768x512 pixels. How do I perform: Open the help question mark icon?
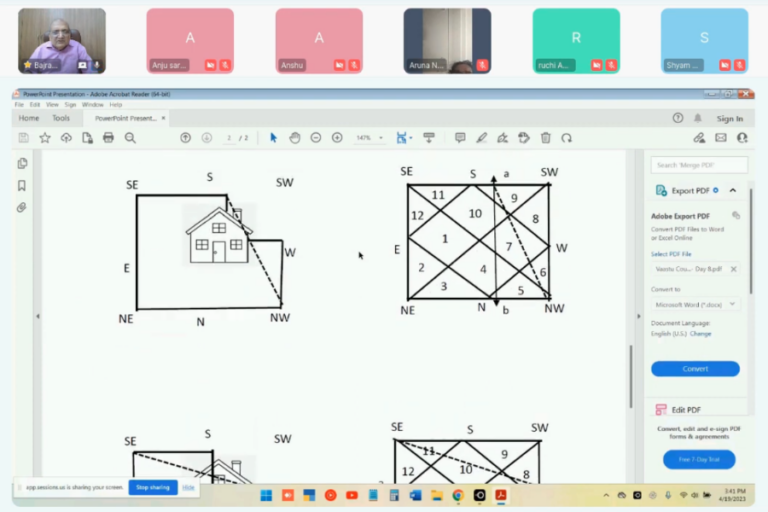pyautogui.click(x=678, y=118)
